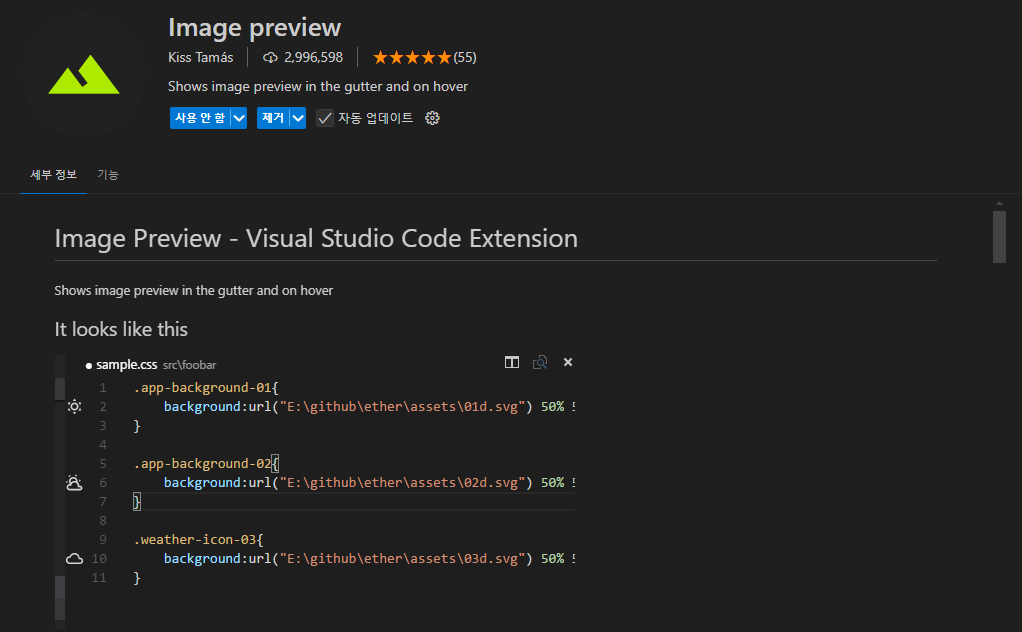Click publisher name Kiss Tamás

(x=201, y=57)
